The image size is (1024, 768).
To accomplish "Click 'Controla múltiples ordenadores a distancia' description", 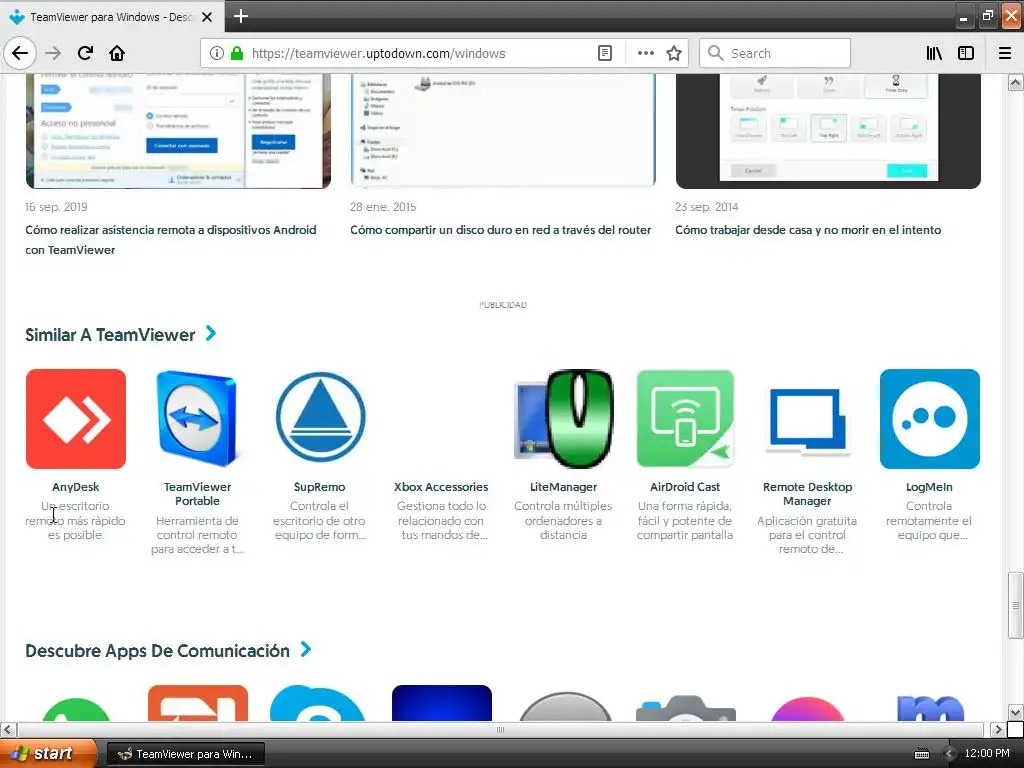I will pyautogui.click(x=564, y=520).
